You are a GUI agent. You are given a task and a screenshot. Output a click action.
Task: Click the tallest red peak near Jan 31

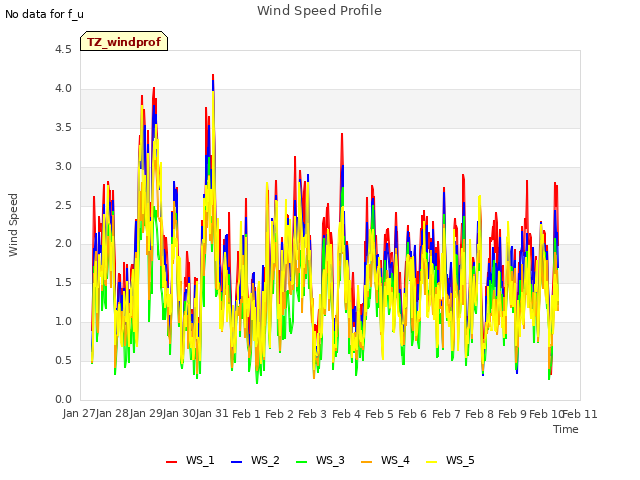coord(213,76)
